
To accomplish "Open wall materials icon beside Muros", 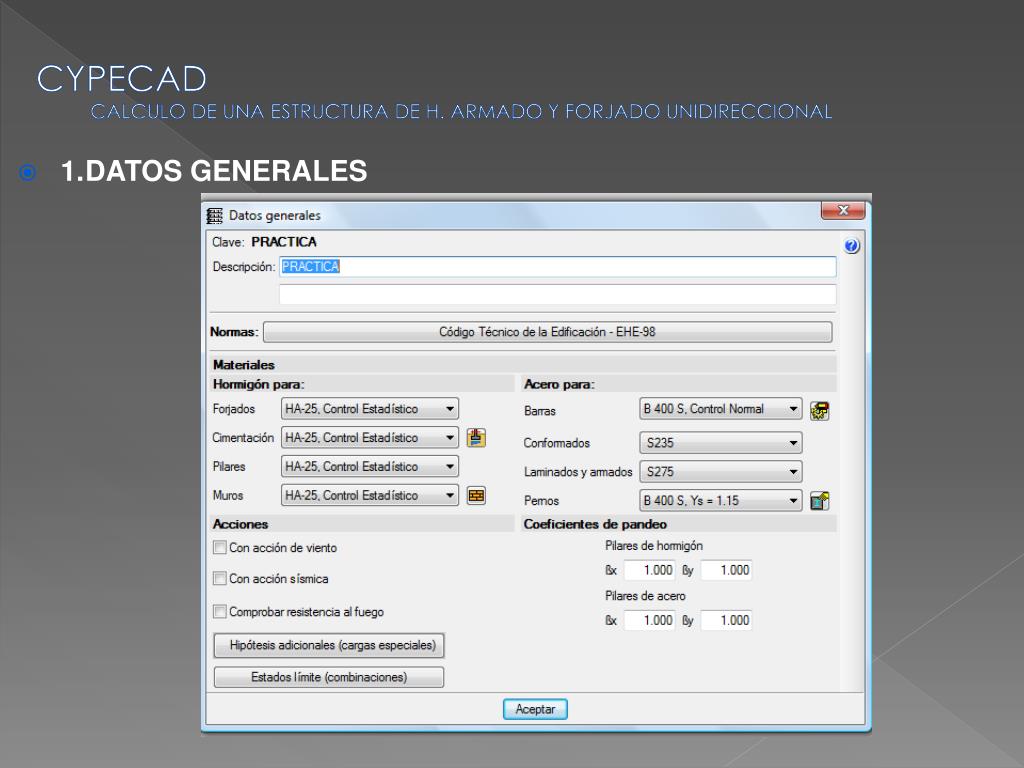I will [x=476, y=496].
